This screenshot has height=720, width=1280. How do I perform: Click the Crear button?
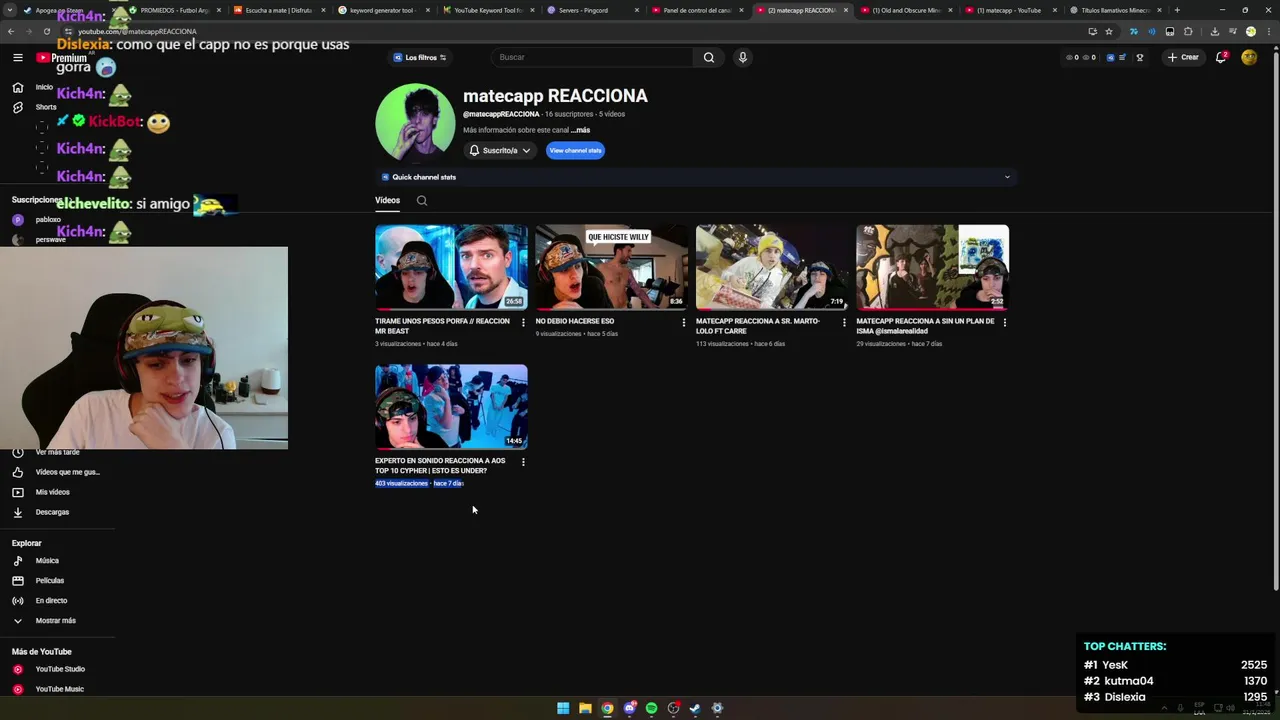1183,57
